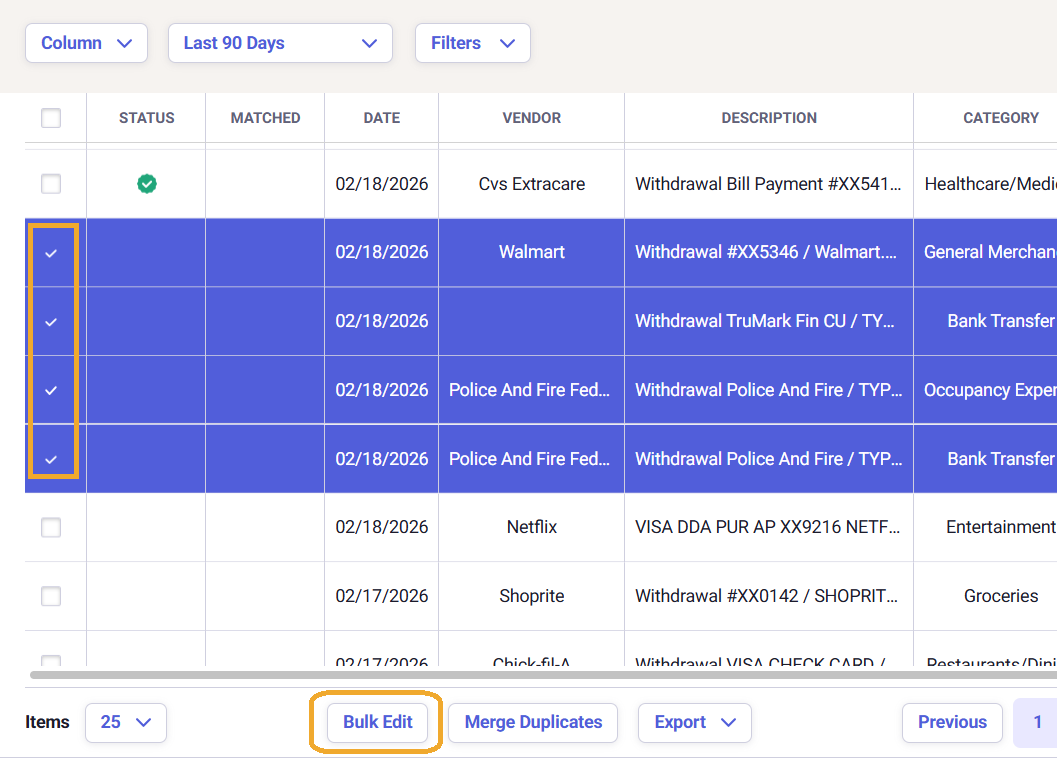Screen dimensions: 1057x760
Task: Go to the Previous page
Action: click(952, 722)
